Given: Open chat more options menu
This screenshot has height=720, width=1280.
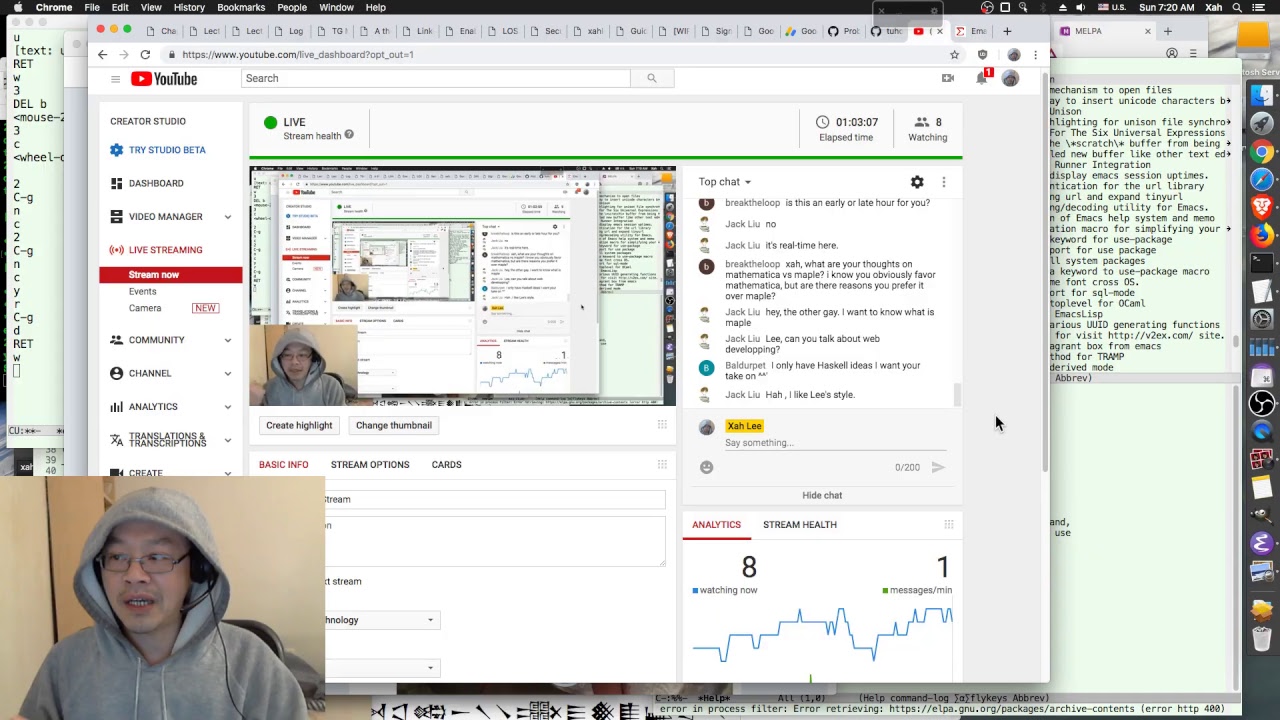Looking at the screenshot, I should point(943,182).
